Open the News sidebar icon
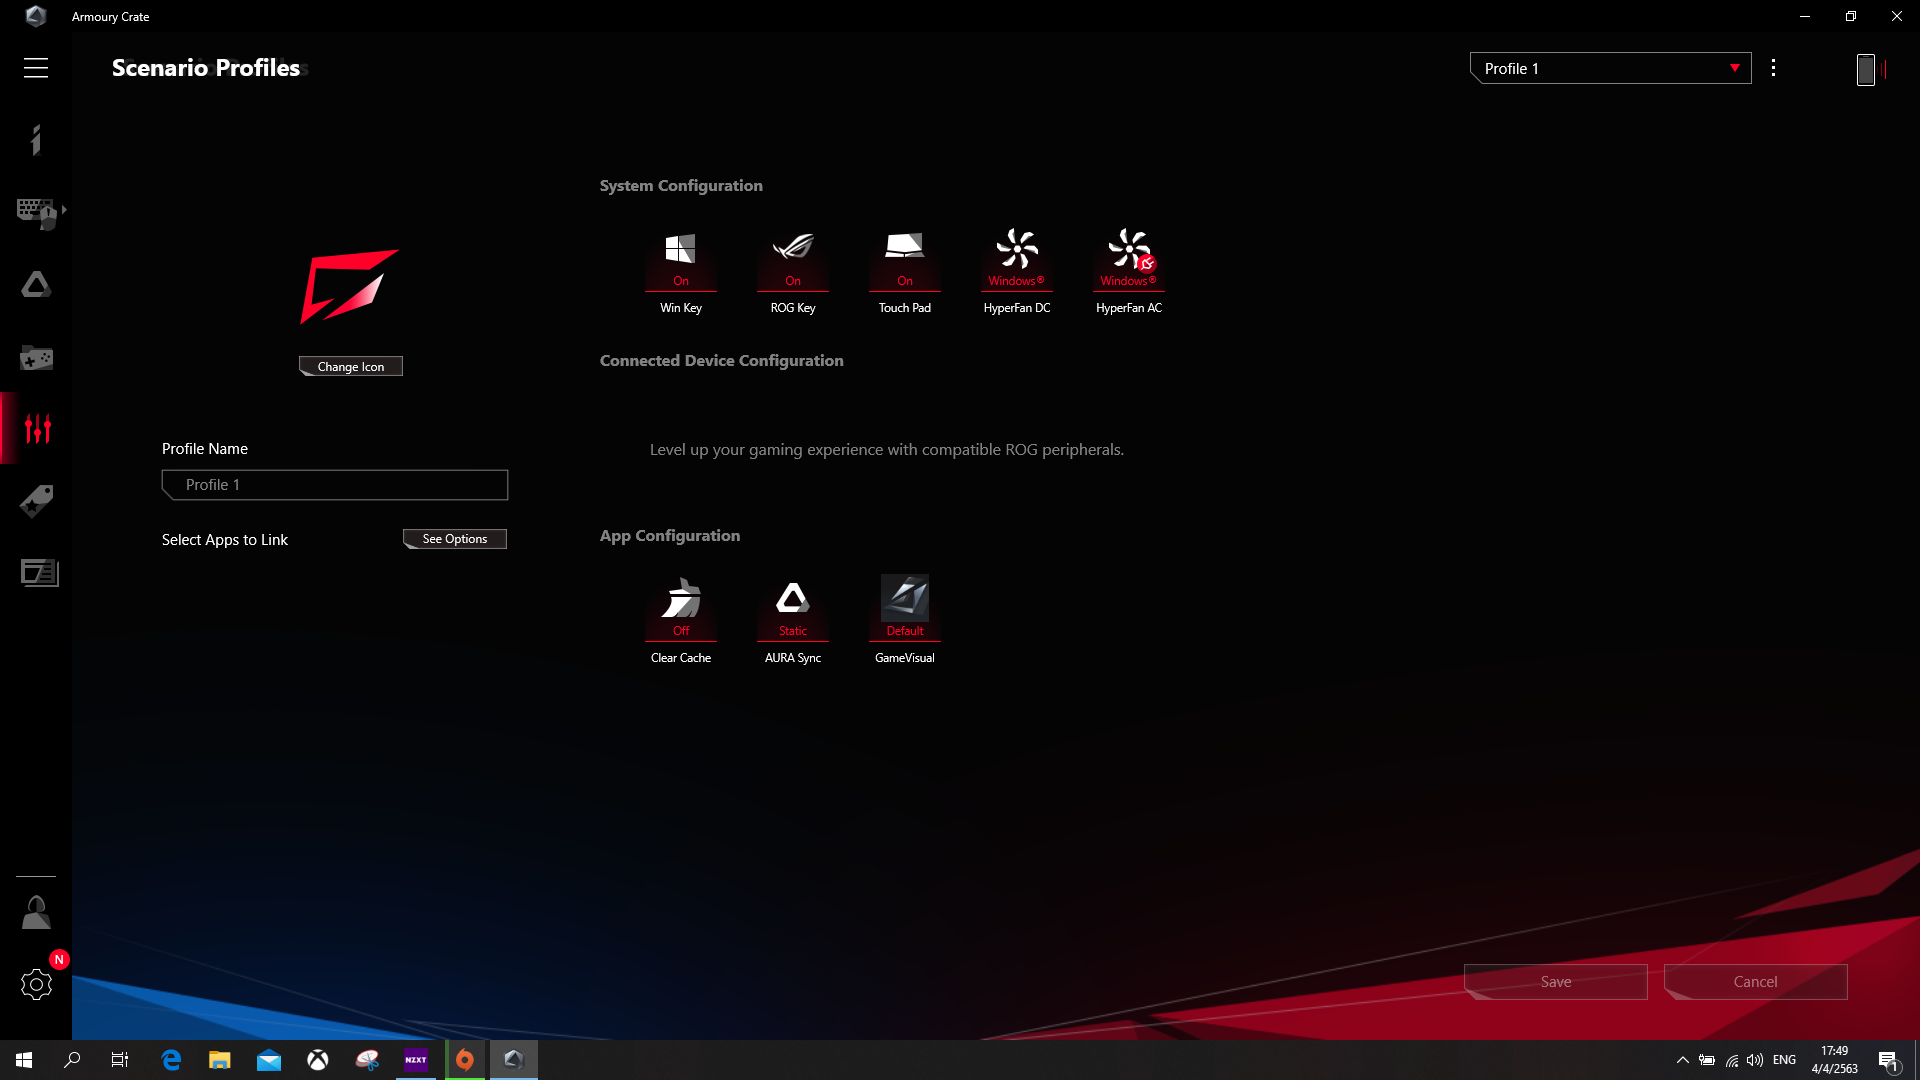This screenshot has width=1920, height=1080. point(39,572)
